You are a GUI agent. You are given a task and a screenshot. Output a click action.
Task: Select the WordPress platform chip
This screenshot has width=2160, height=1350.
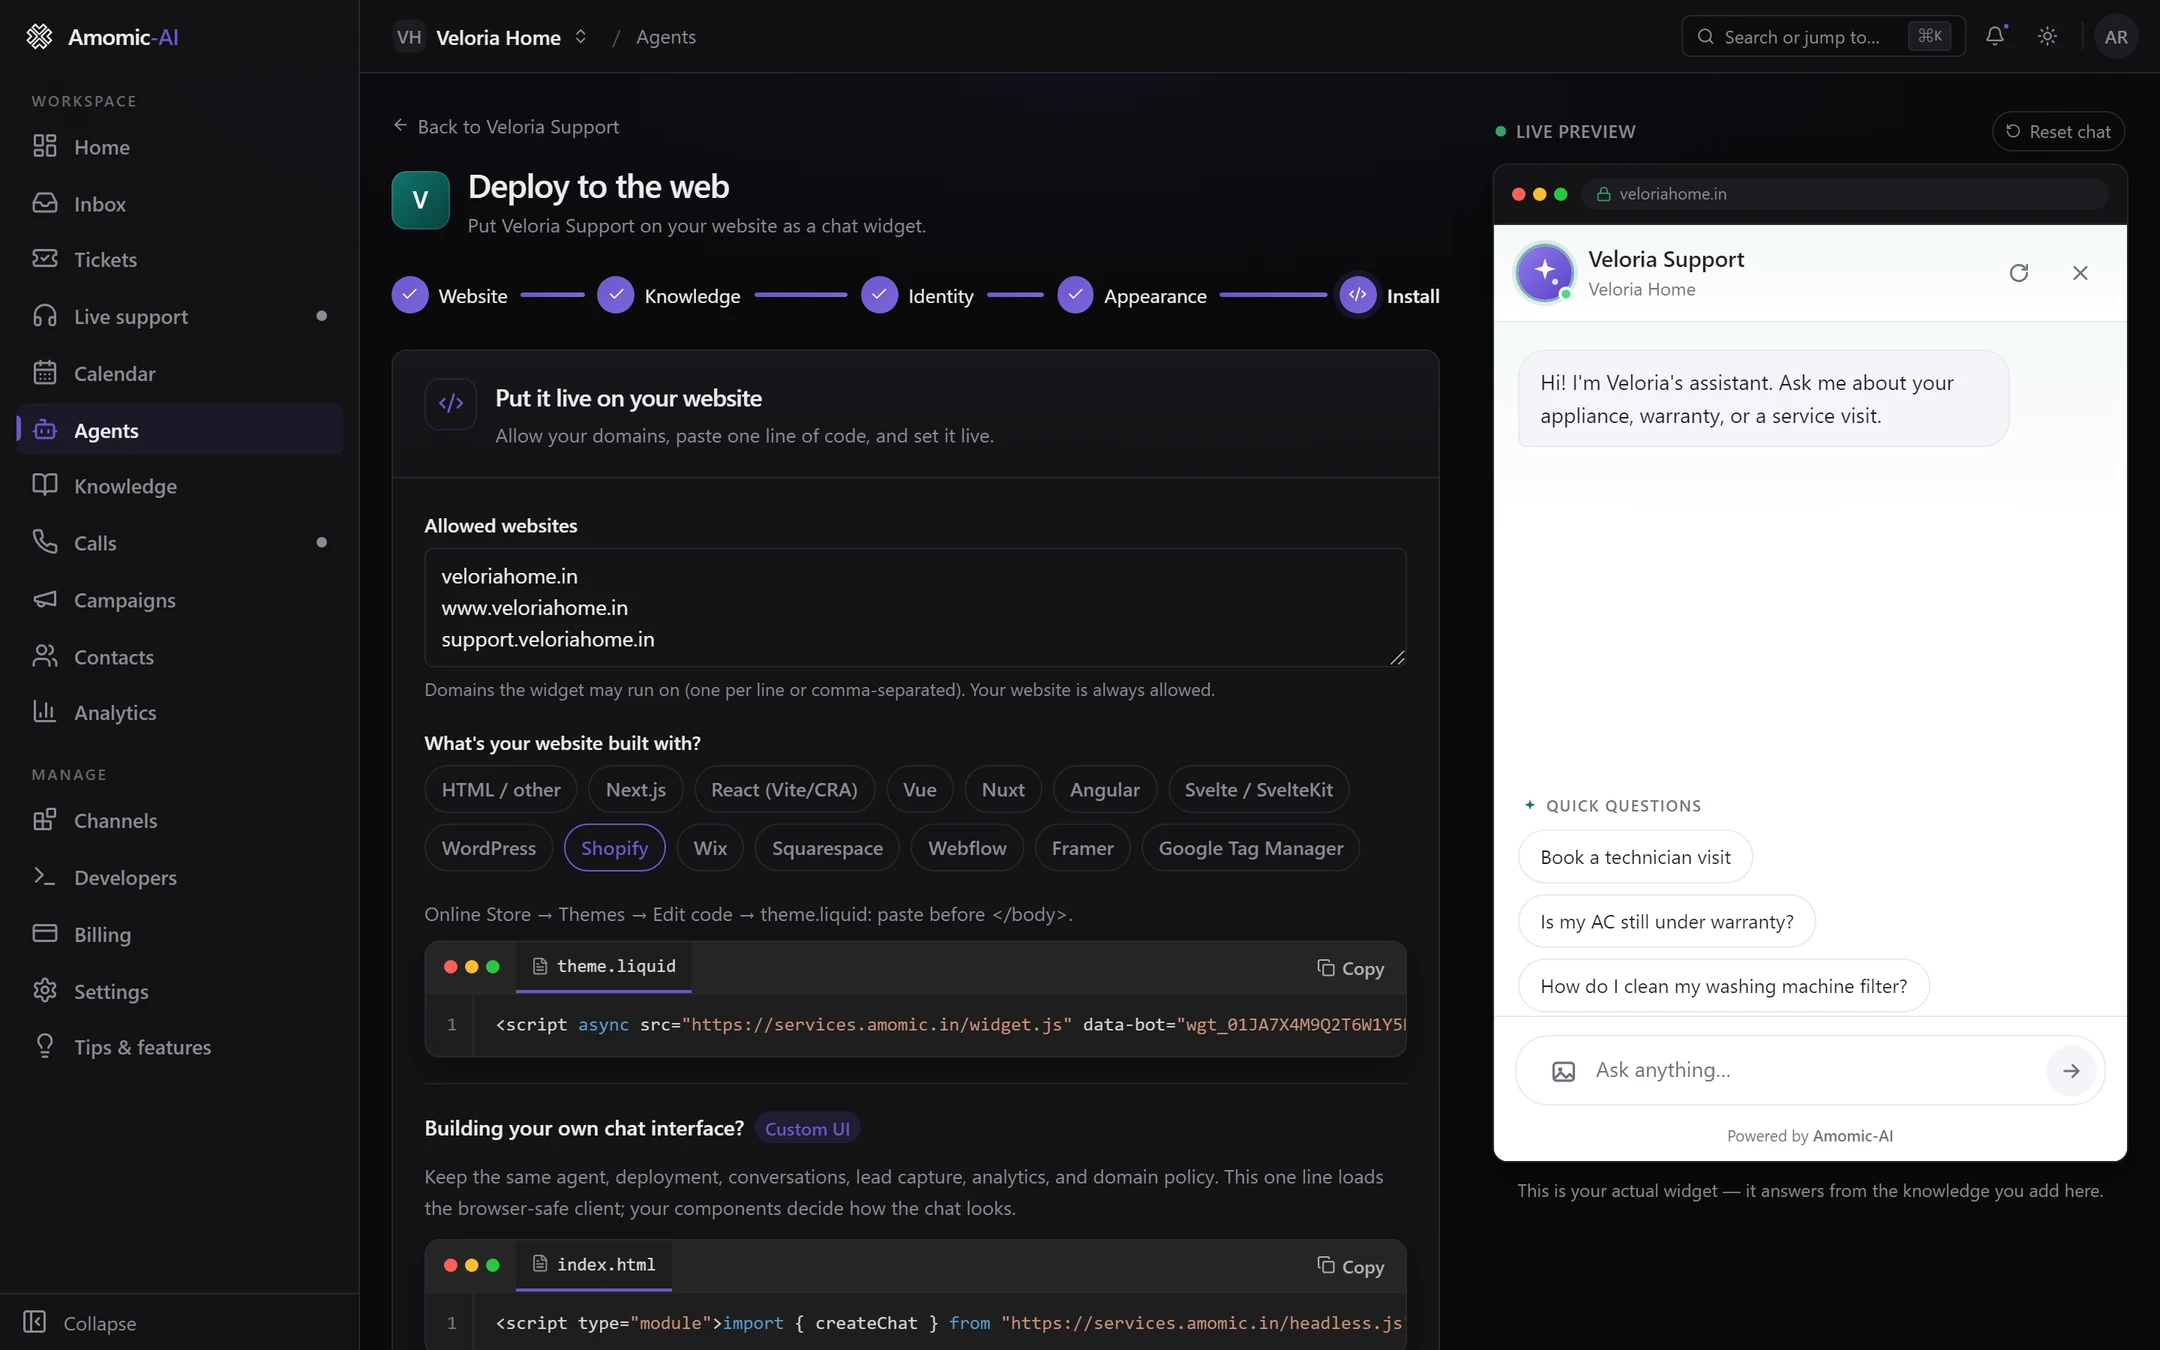click(489, 848)
